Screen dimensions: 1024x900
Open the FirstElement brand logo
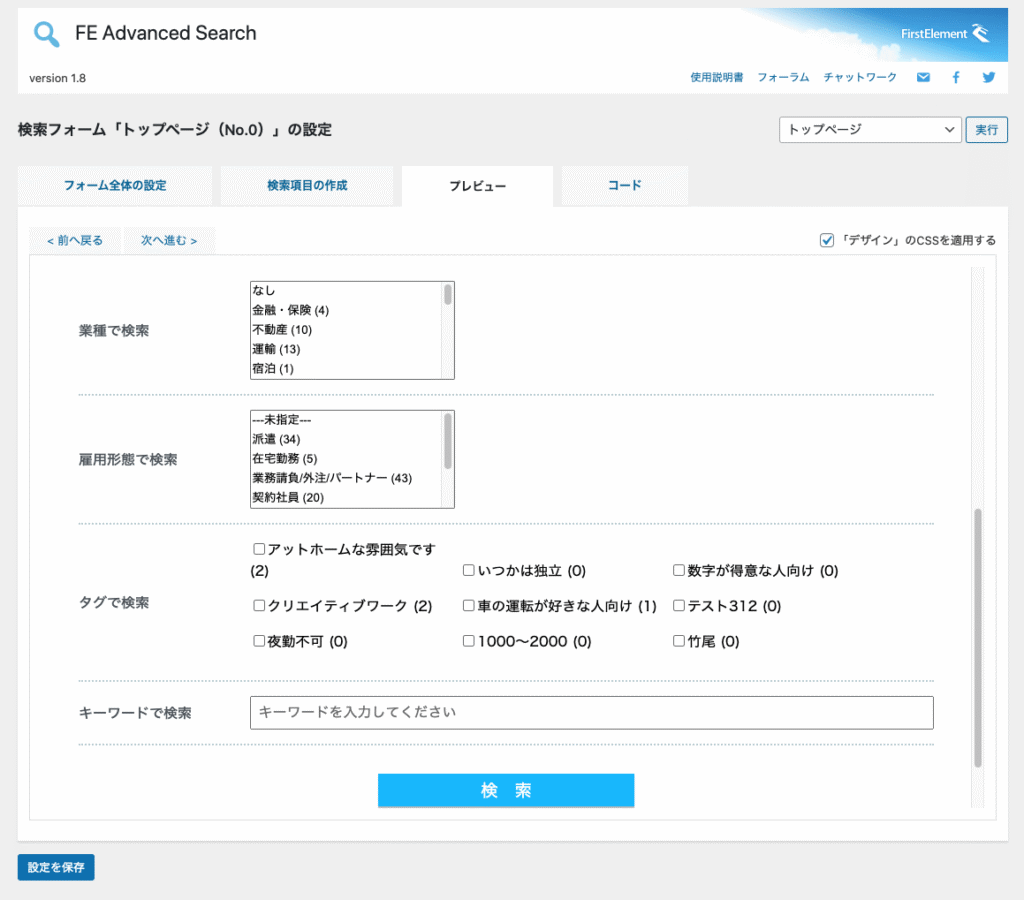click(x=945, y=33)
